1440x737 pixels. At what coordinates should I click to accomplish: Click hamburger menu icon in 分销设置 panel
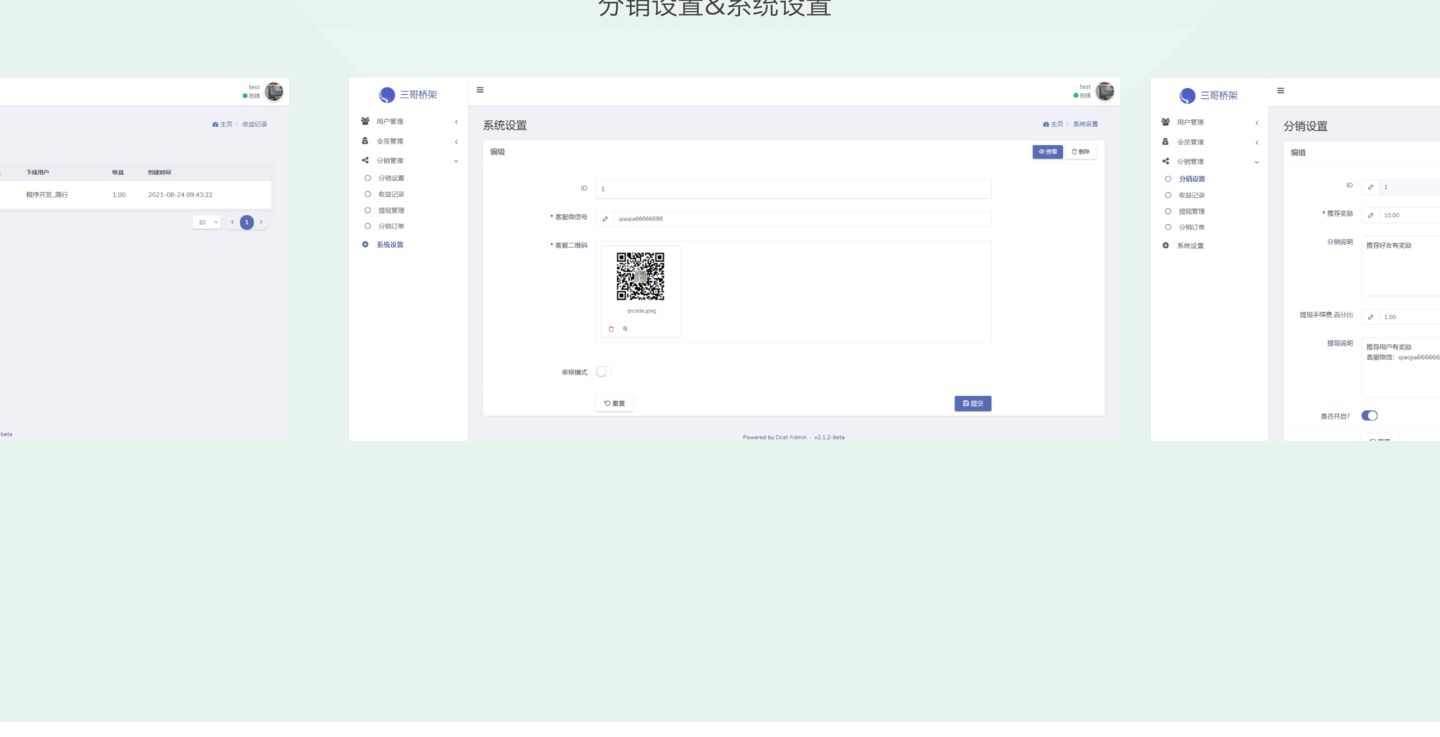click(1280, 91)
